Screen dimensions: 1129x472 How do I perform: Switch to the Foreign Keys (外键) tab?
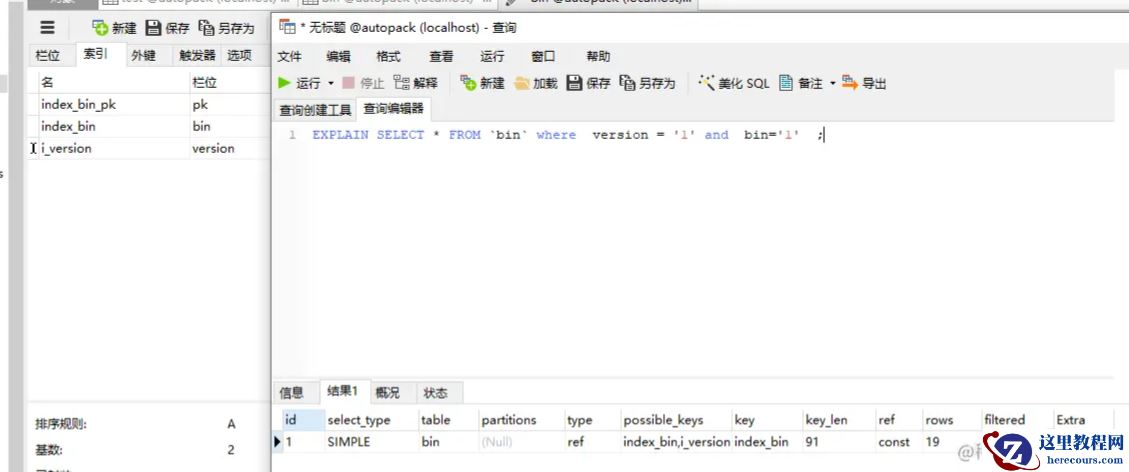(x=143, y=55)
